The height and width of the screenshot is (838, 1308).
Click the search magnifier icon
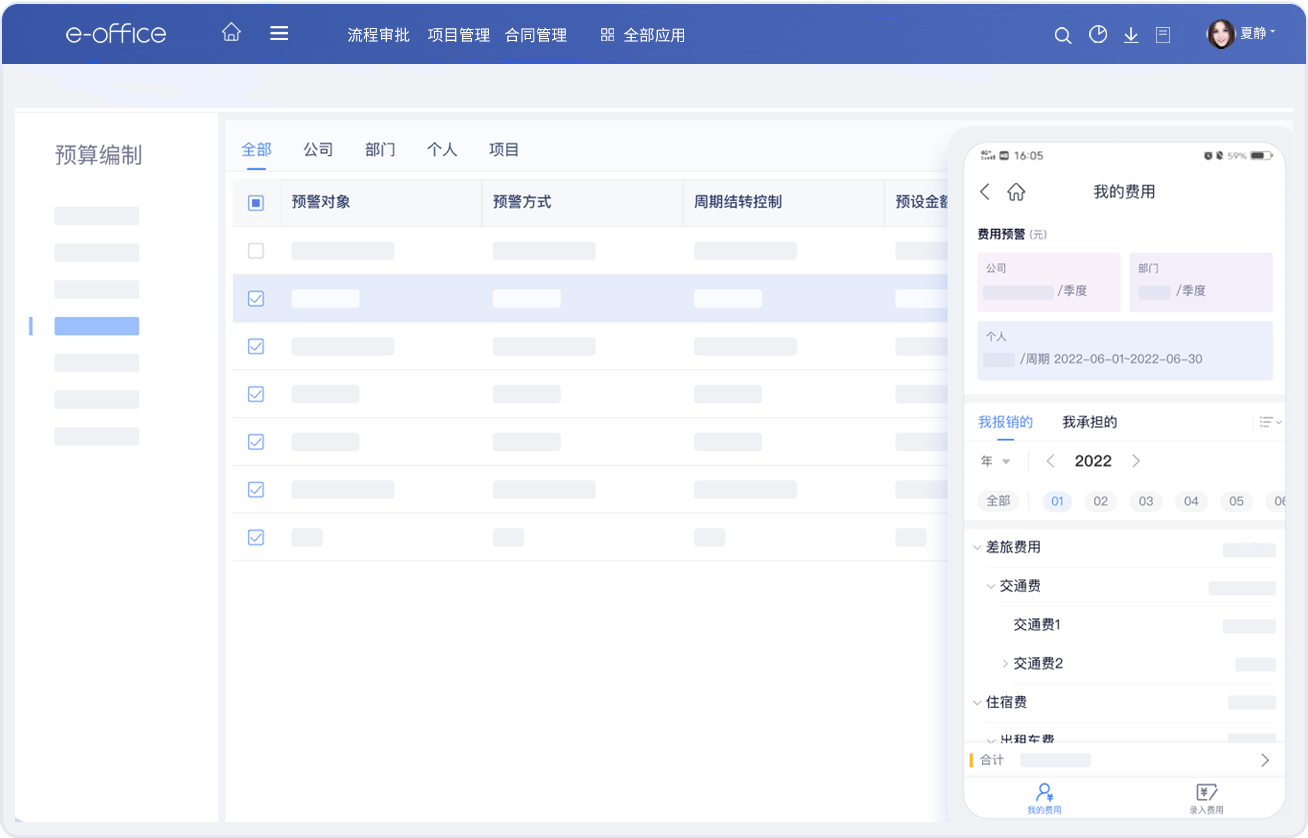[1063, 35]
